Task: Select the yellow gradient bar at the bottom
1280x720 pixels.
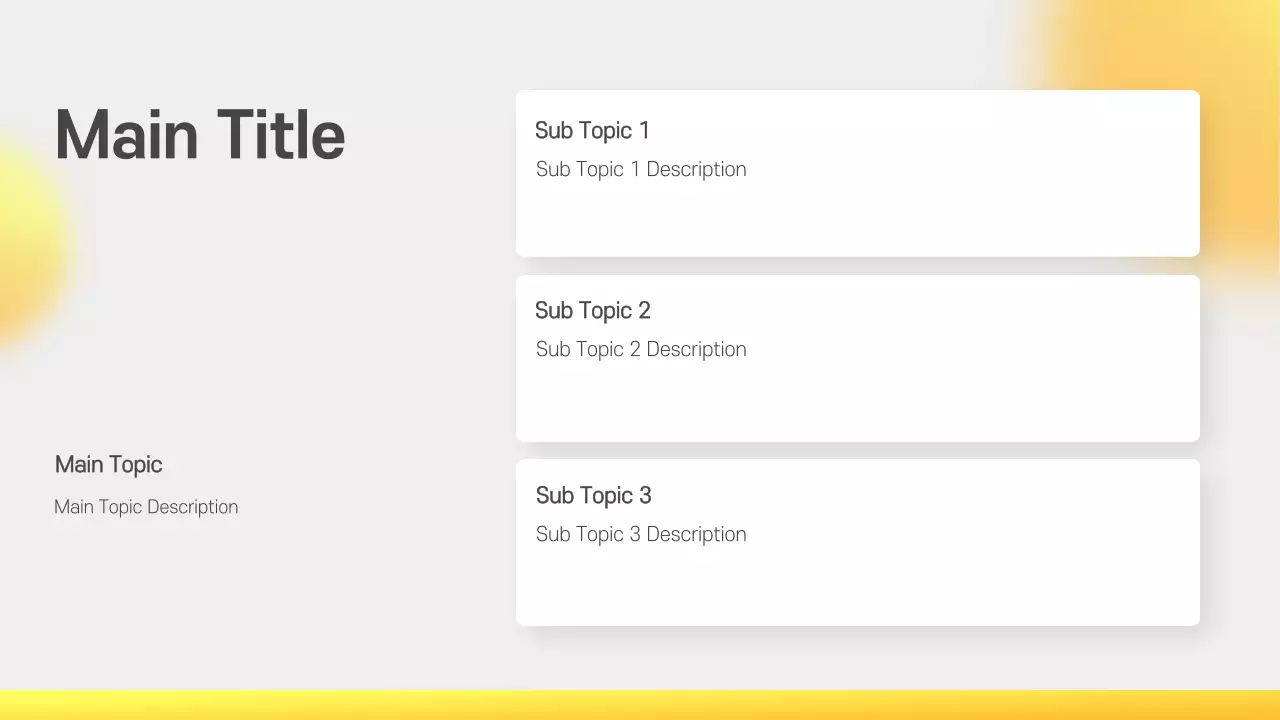Action: coord(640,704)
